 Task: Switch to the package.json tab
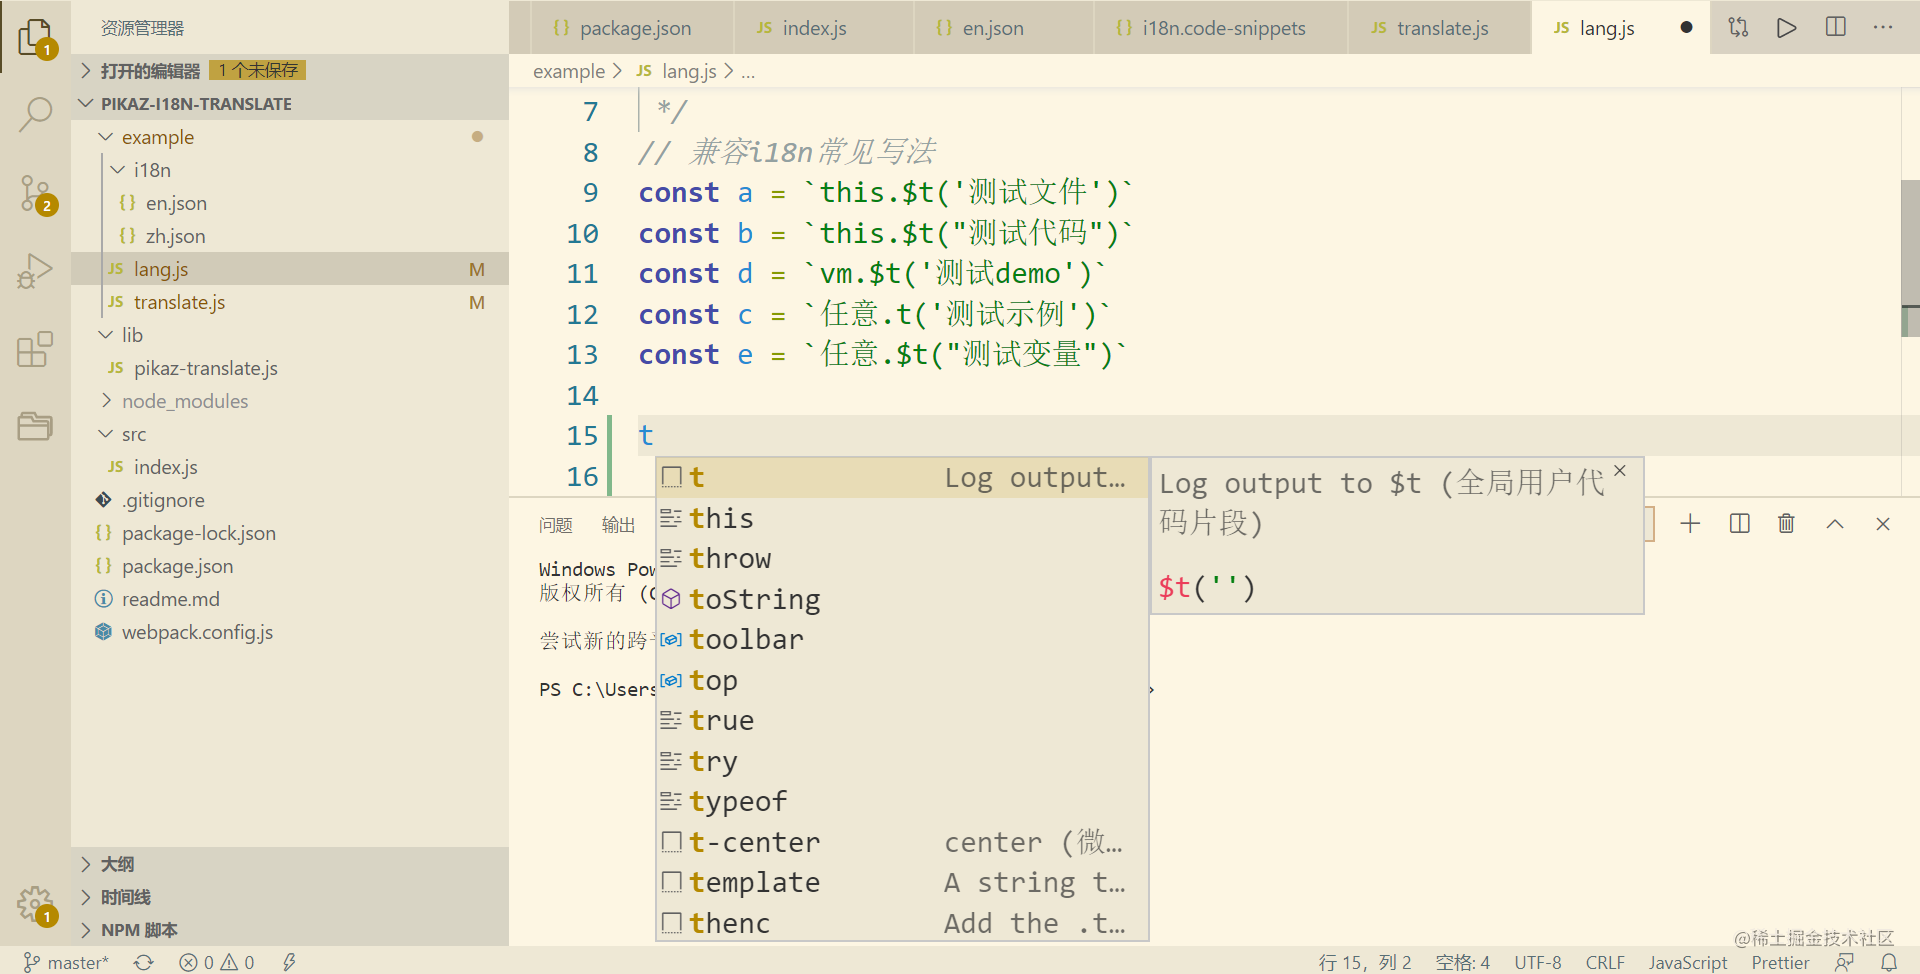coord(634,28)
